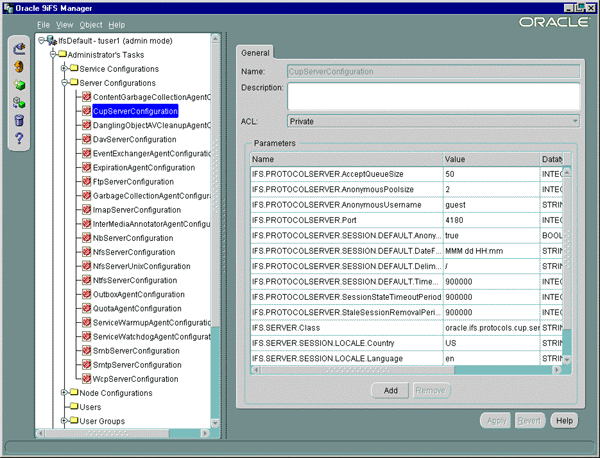600x458 pixels.
Task: Click the Description text field
Action: point(434,96)
